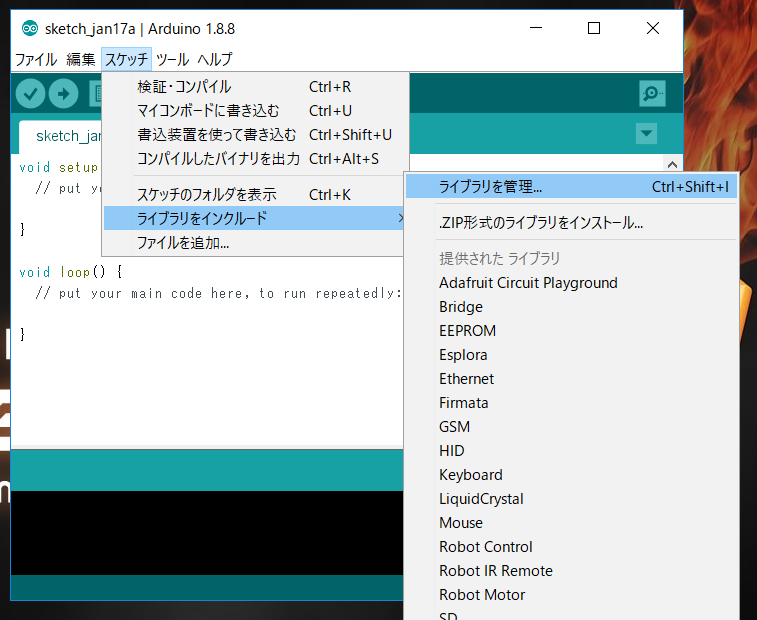Open the tab dropdown arrow button
This screenshot has height=620, width=757.
pyautogui.click(x=646, y=133)
